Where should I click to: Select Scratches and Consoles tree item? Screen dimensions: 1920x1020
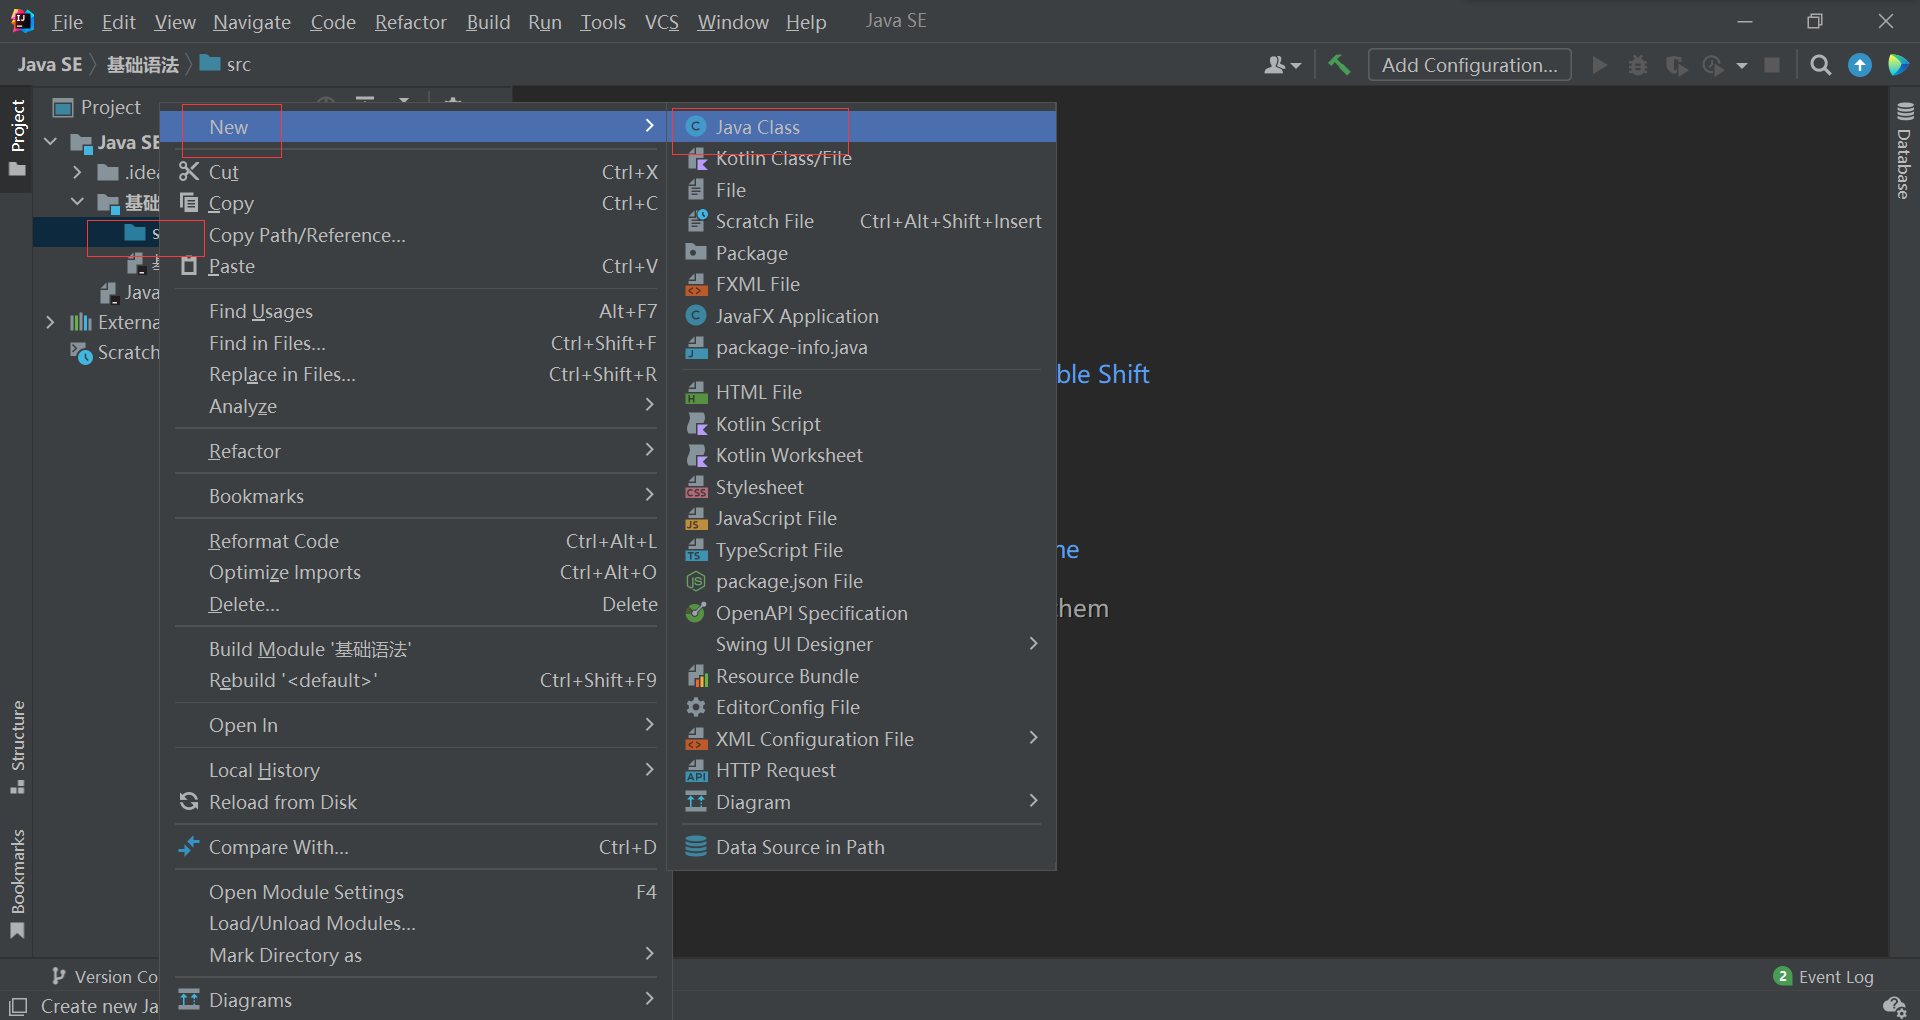[x=115, y=352]
